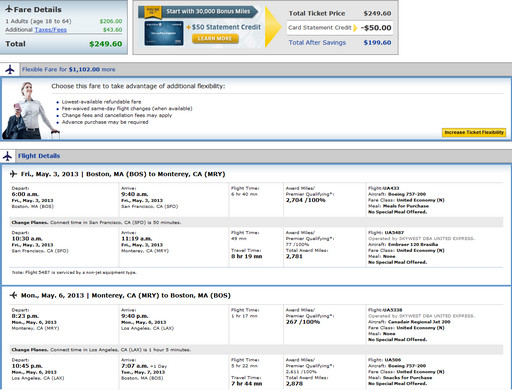This screenshot has height=390, width=512.
Task: Click the 2,878 total award miles value
Action: point(294,384)
